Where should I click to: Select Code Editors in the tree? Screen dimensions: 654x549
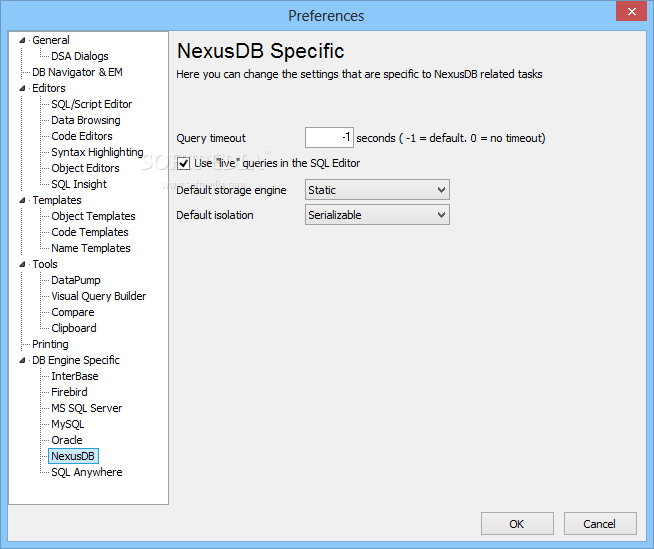click(x=82, y=136)
